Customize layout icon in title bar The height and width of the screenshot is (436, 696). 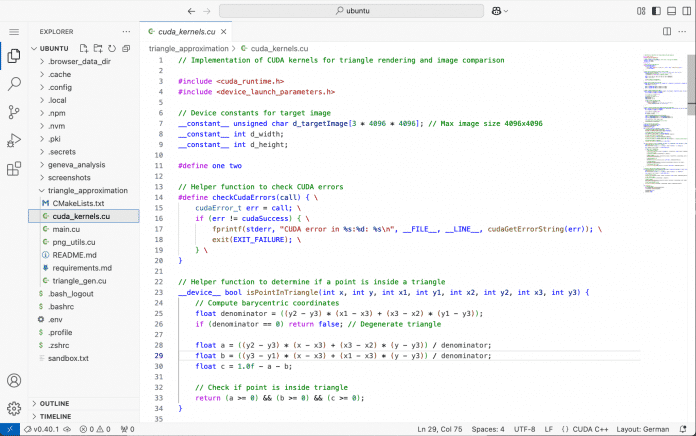pos(641,11)
